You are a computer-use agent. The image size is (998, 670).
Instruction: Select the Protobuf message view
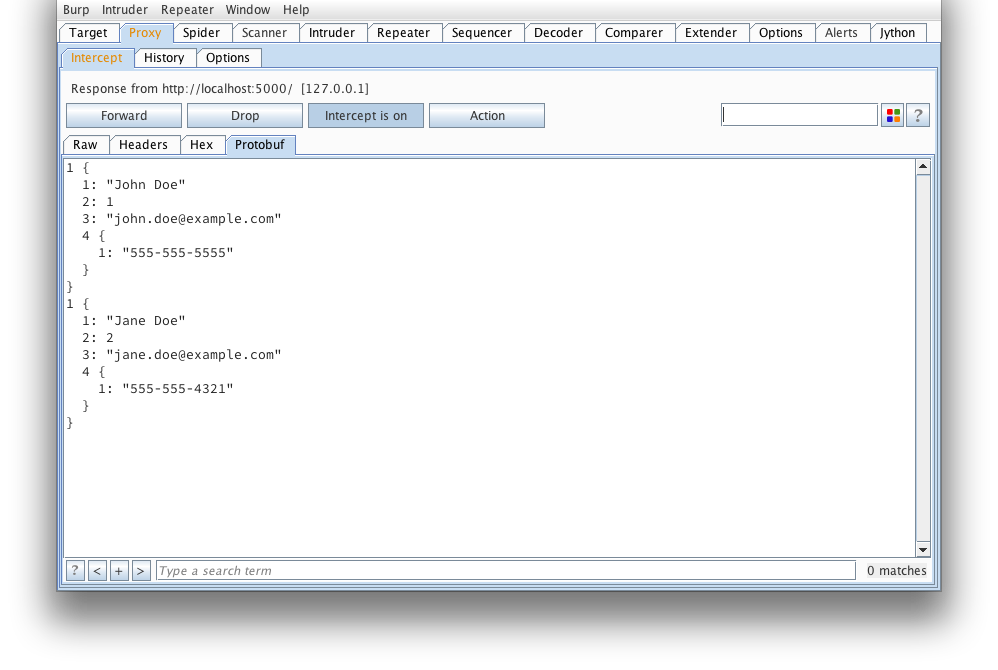point(260,145)
